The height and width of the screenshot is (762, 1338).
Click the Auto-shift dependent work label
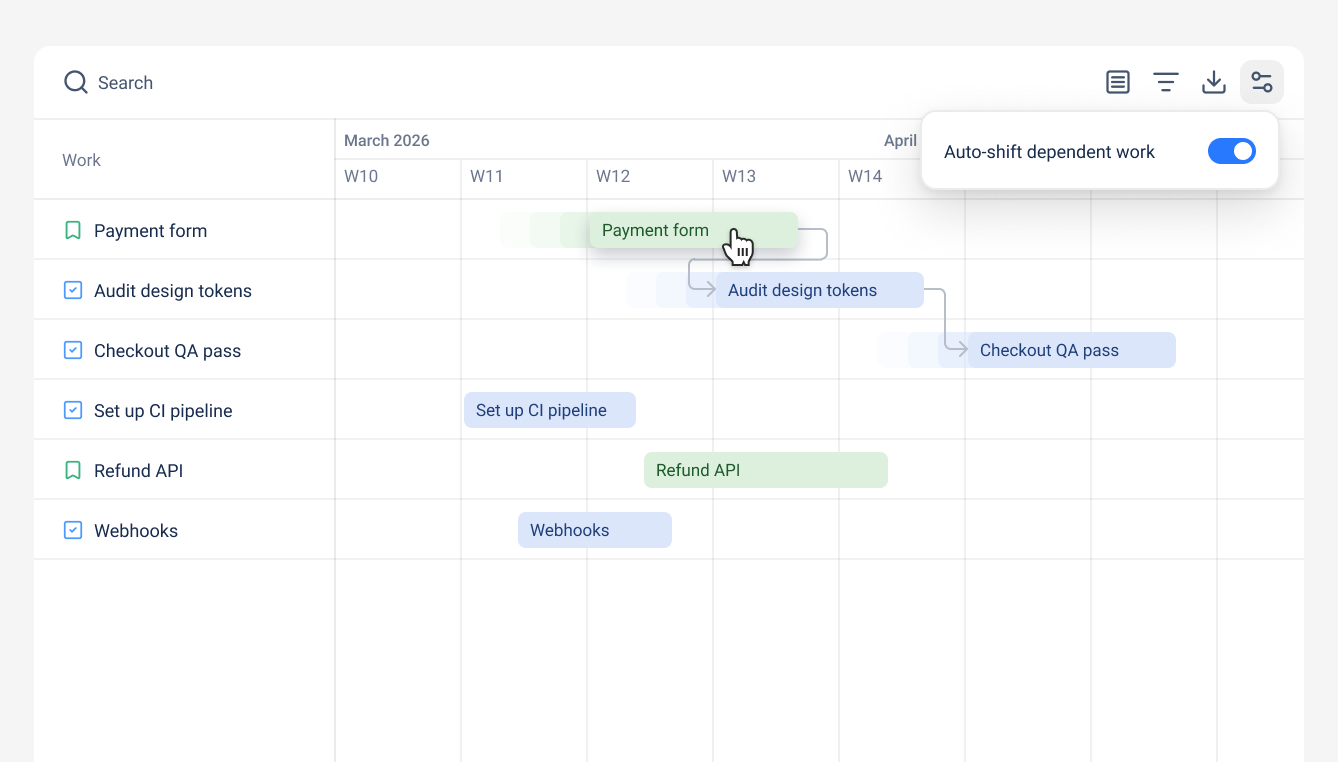[1049, 152]
